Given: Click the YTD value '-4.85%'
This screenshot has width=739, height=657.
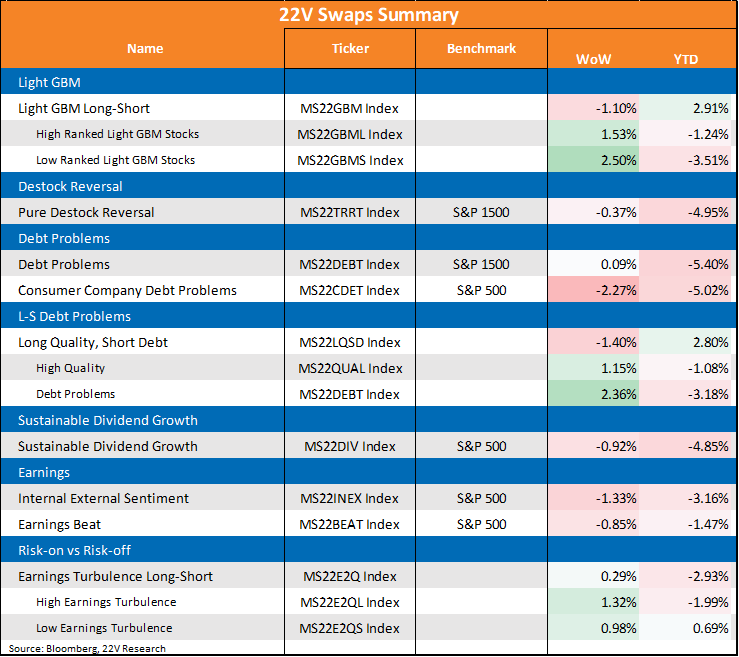Looking at the screenshot, I should click(708, 446).
